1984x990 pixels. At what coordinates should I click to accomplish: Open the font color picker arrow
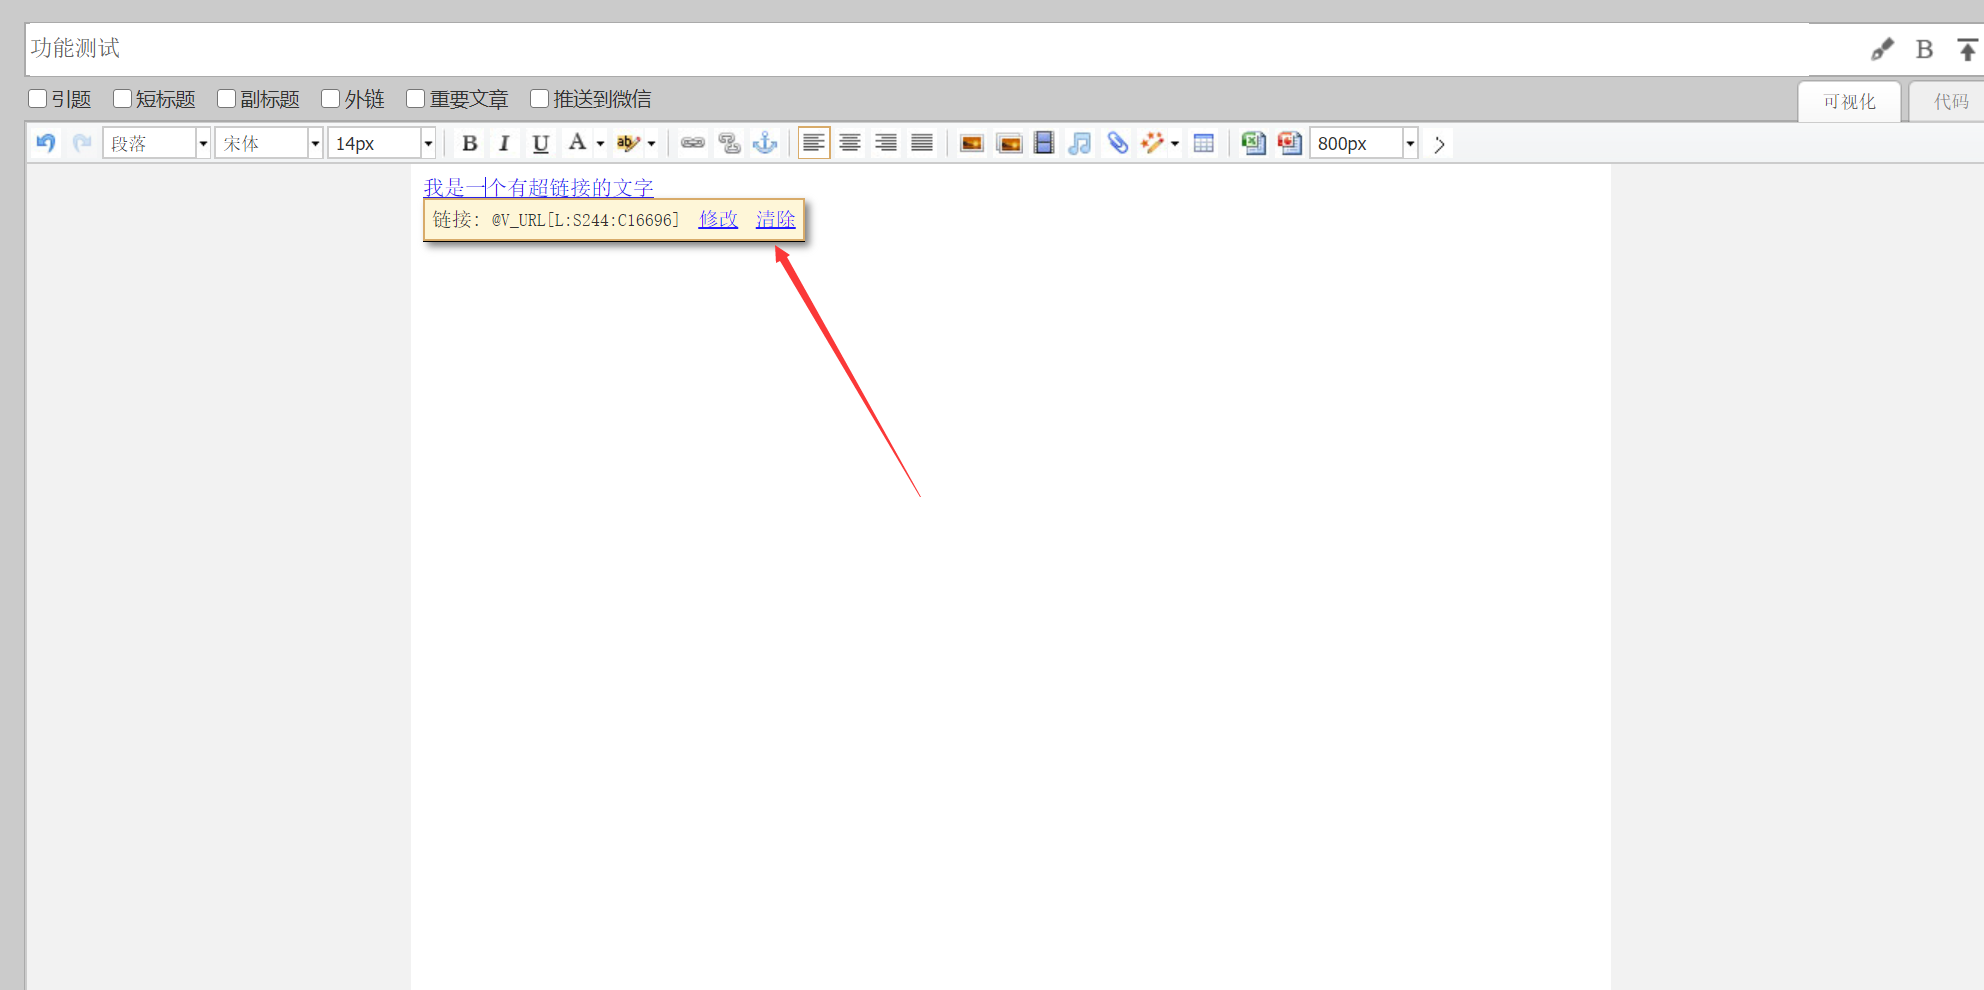pos(600,144)
